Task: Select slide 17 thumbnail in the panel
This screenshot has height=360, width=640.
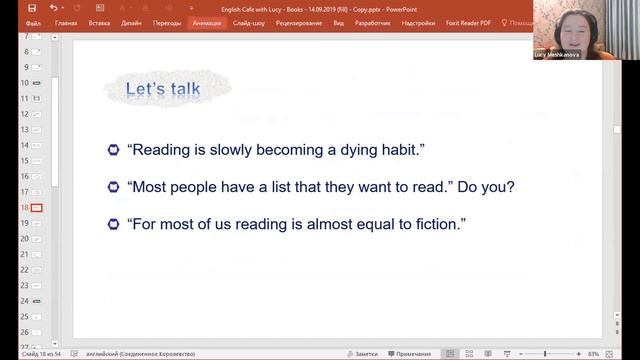Action: [36, 192]
